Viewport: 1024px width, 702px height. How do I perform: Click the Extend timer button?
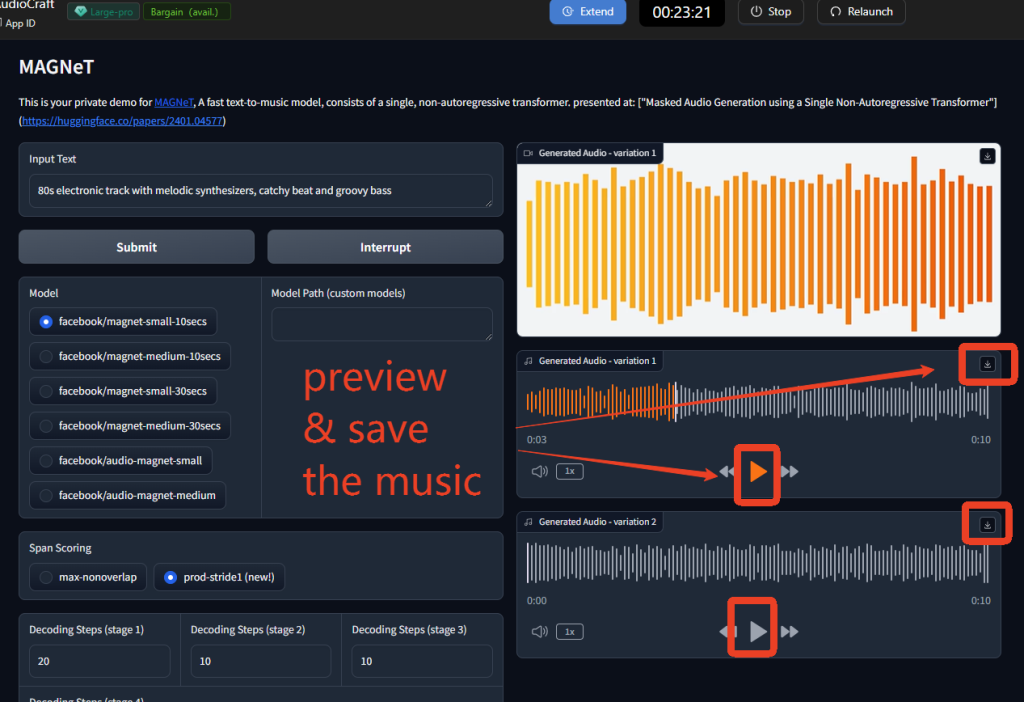click(588, 12)
